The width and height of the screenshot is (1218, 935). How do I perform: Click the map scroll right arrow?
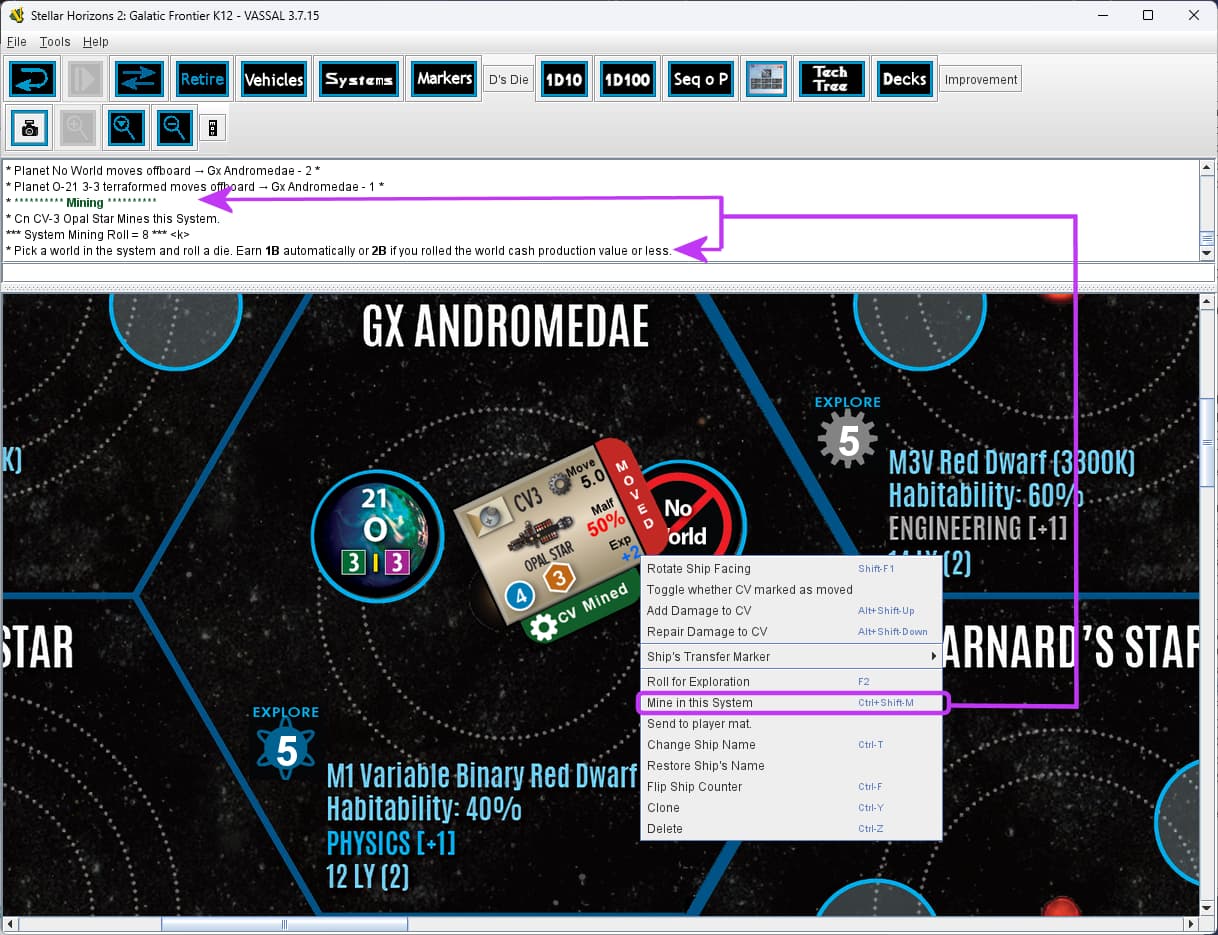(x=1190, y=924)
